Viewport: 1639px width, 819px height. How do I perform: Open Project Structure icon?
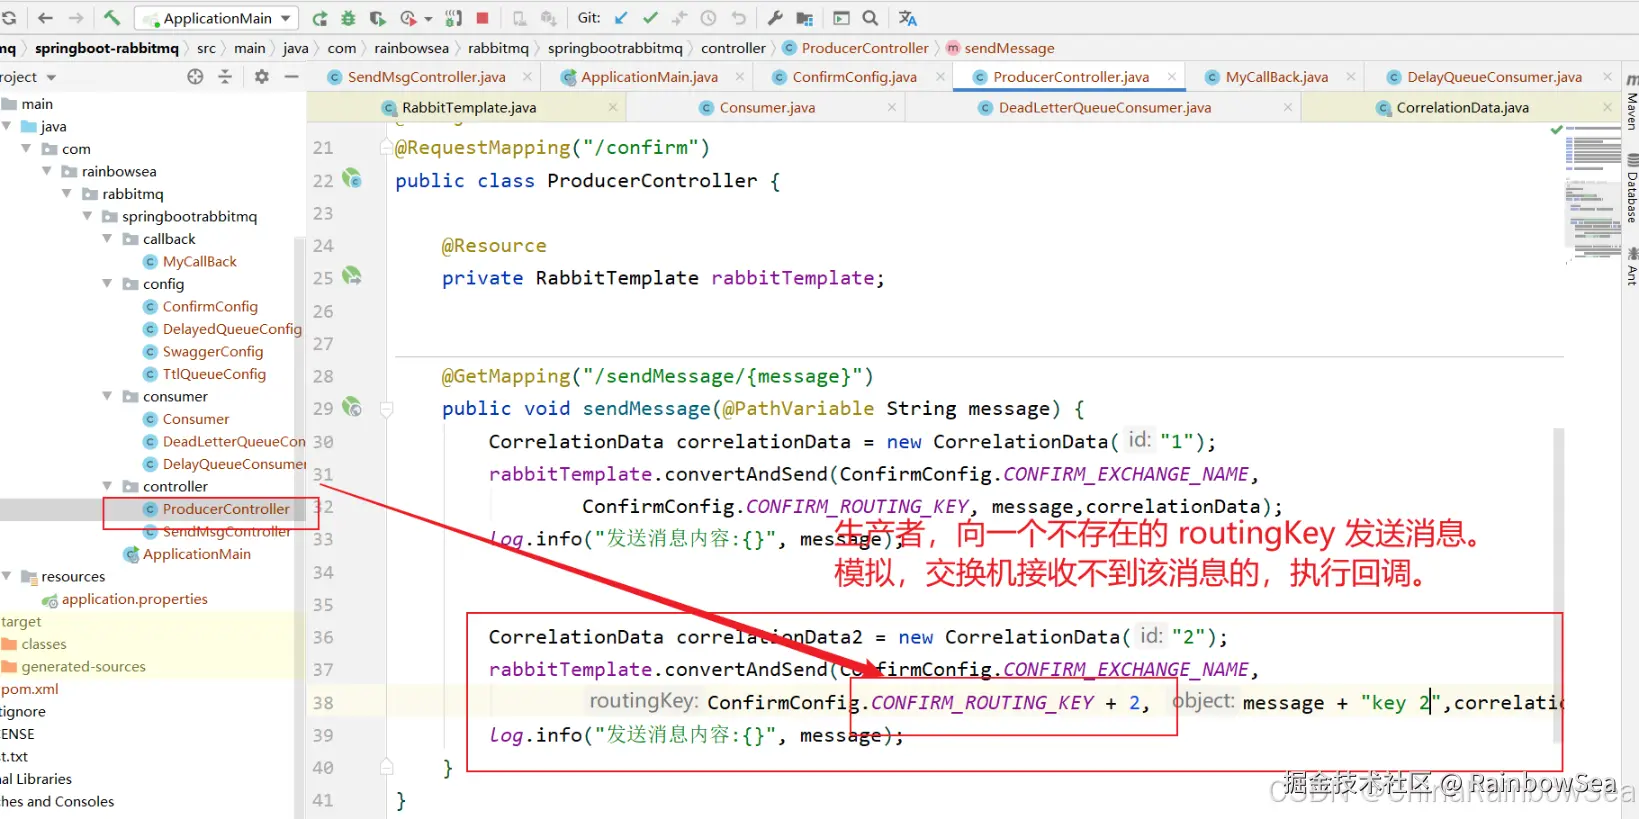(804, 18)
